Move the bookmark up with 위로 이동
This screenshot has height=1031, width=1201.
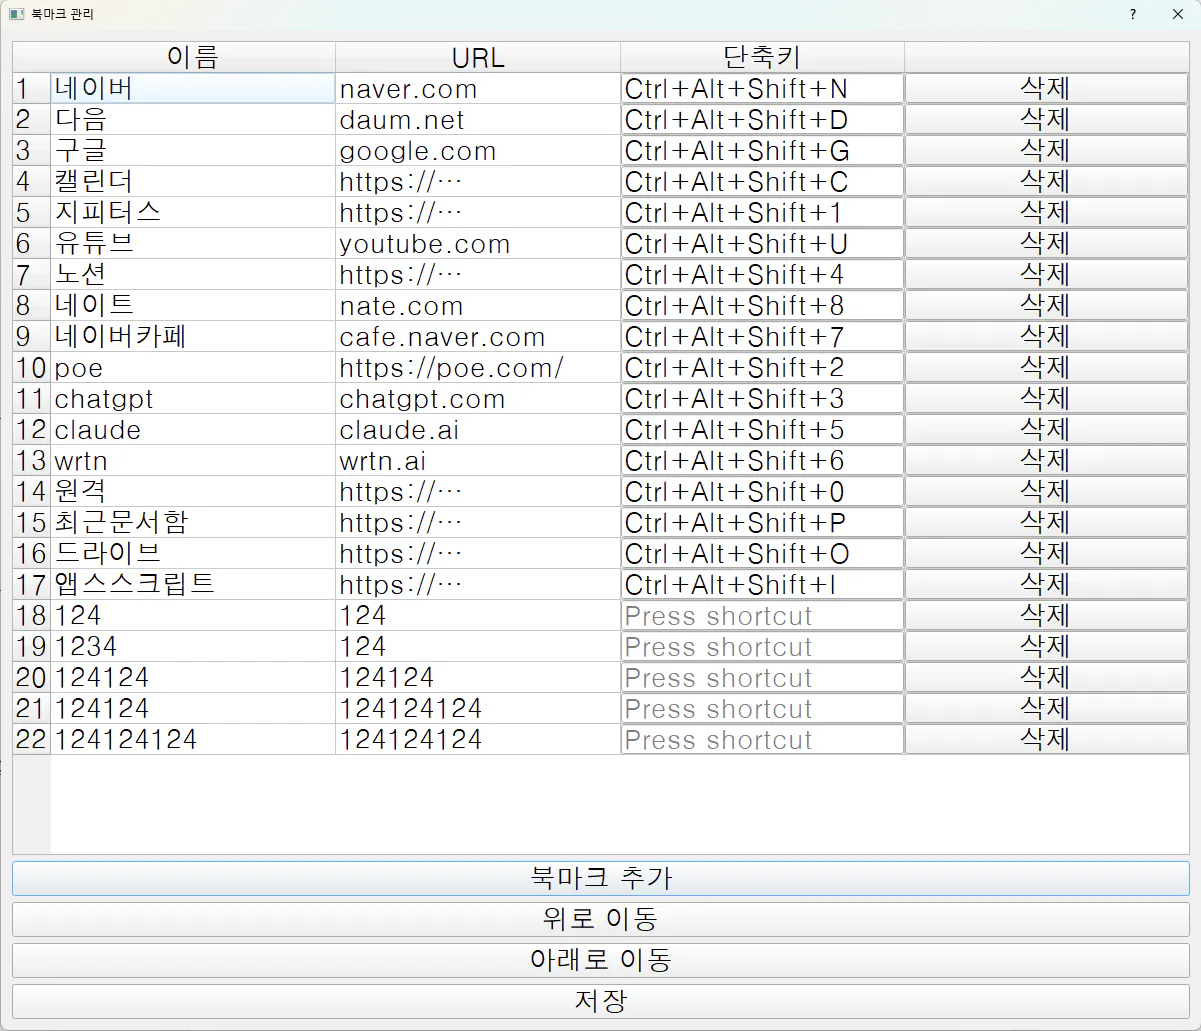click(600, 919)
